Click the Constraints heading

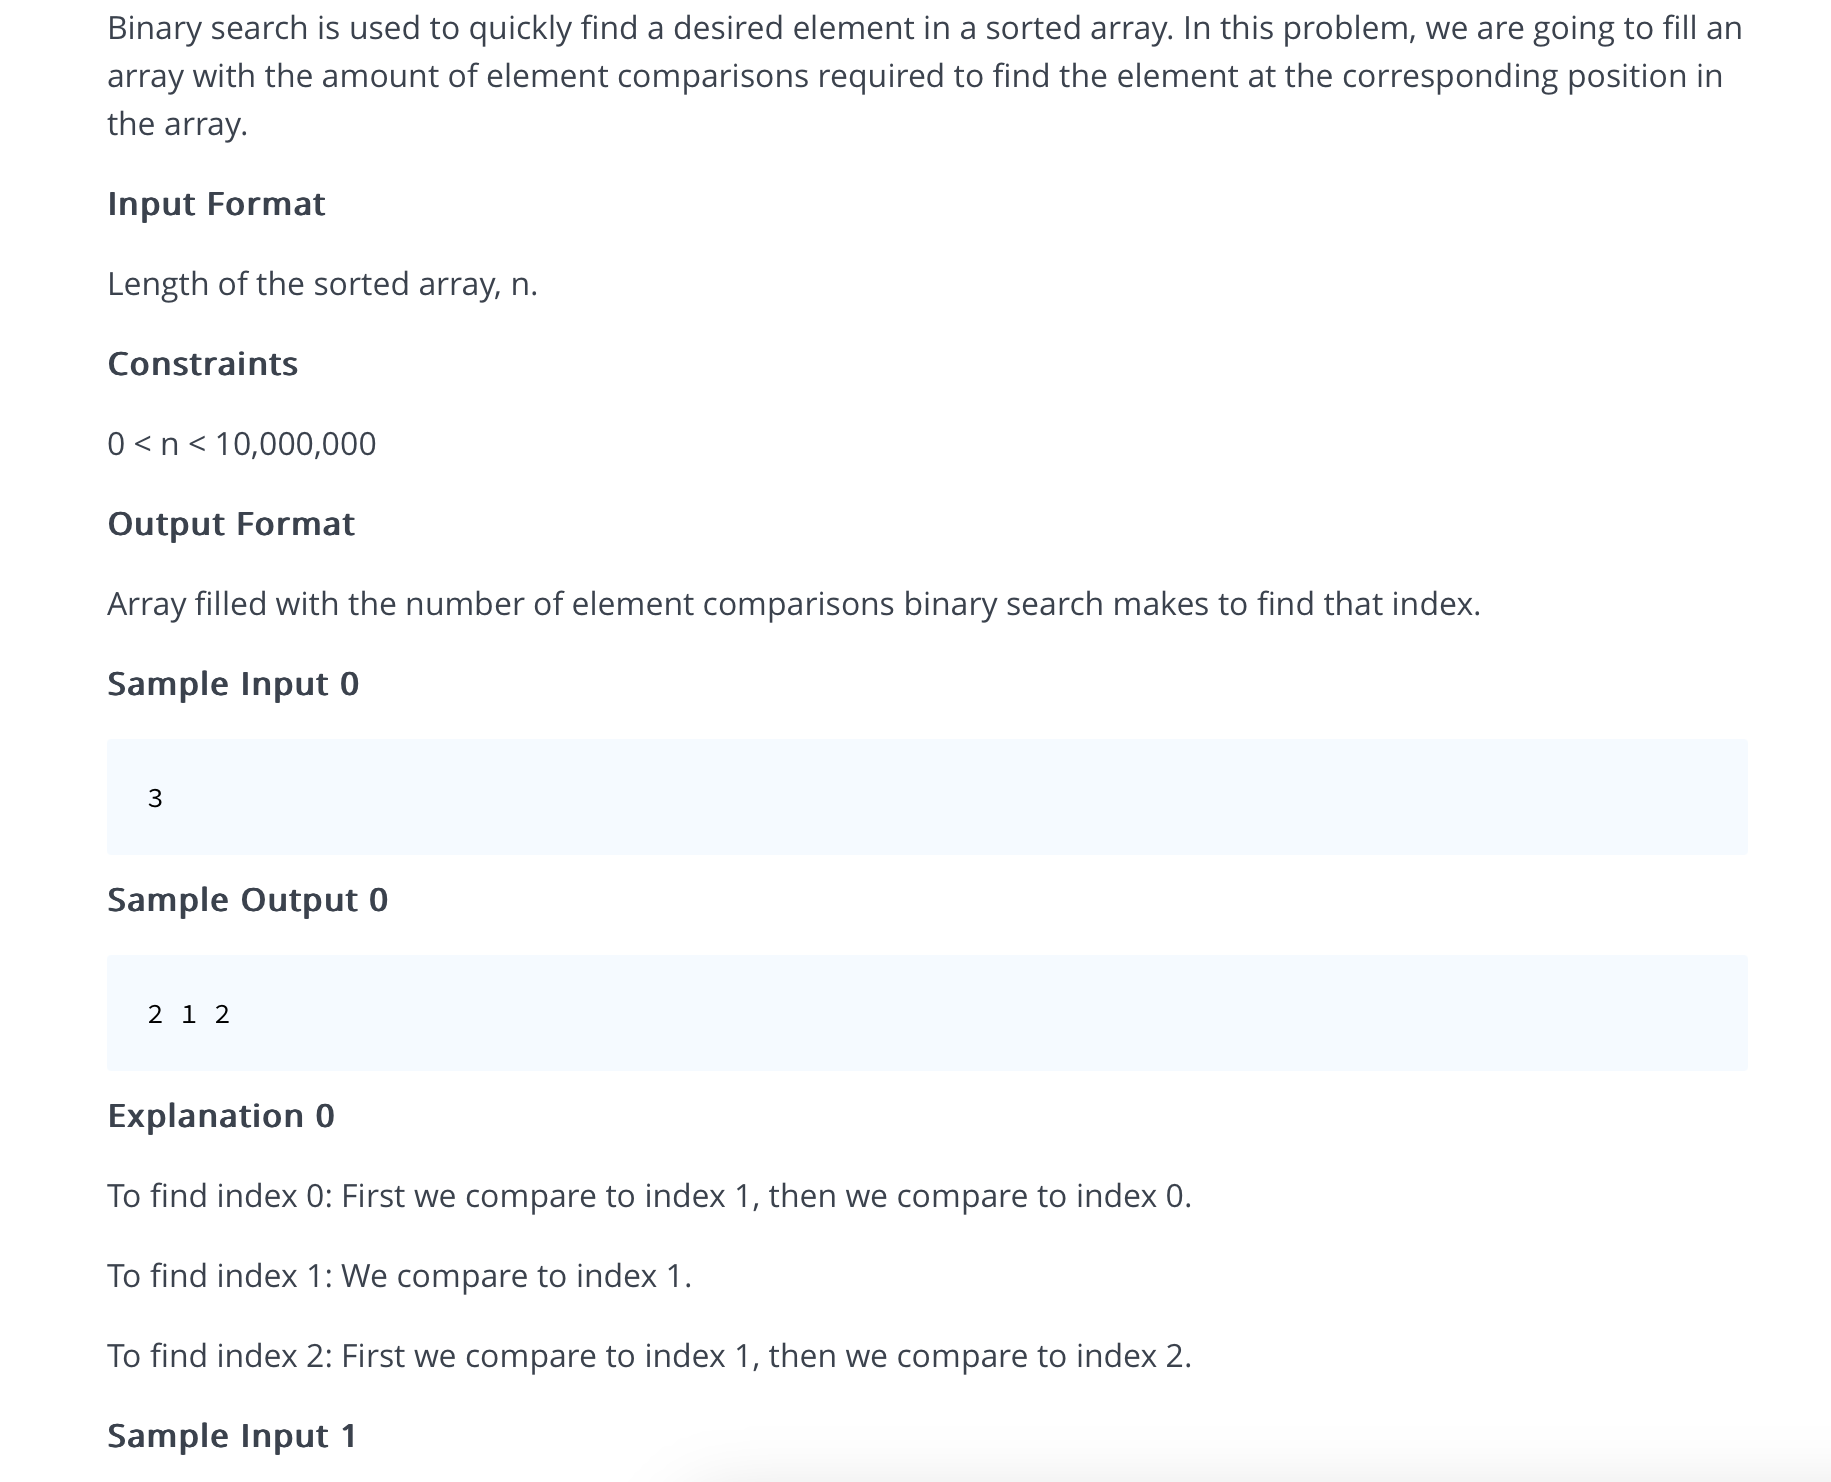(x=202, y=364)
